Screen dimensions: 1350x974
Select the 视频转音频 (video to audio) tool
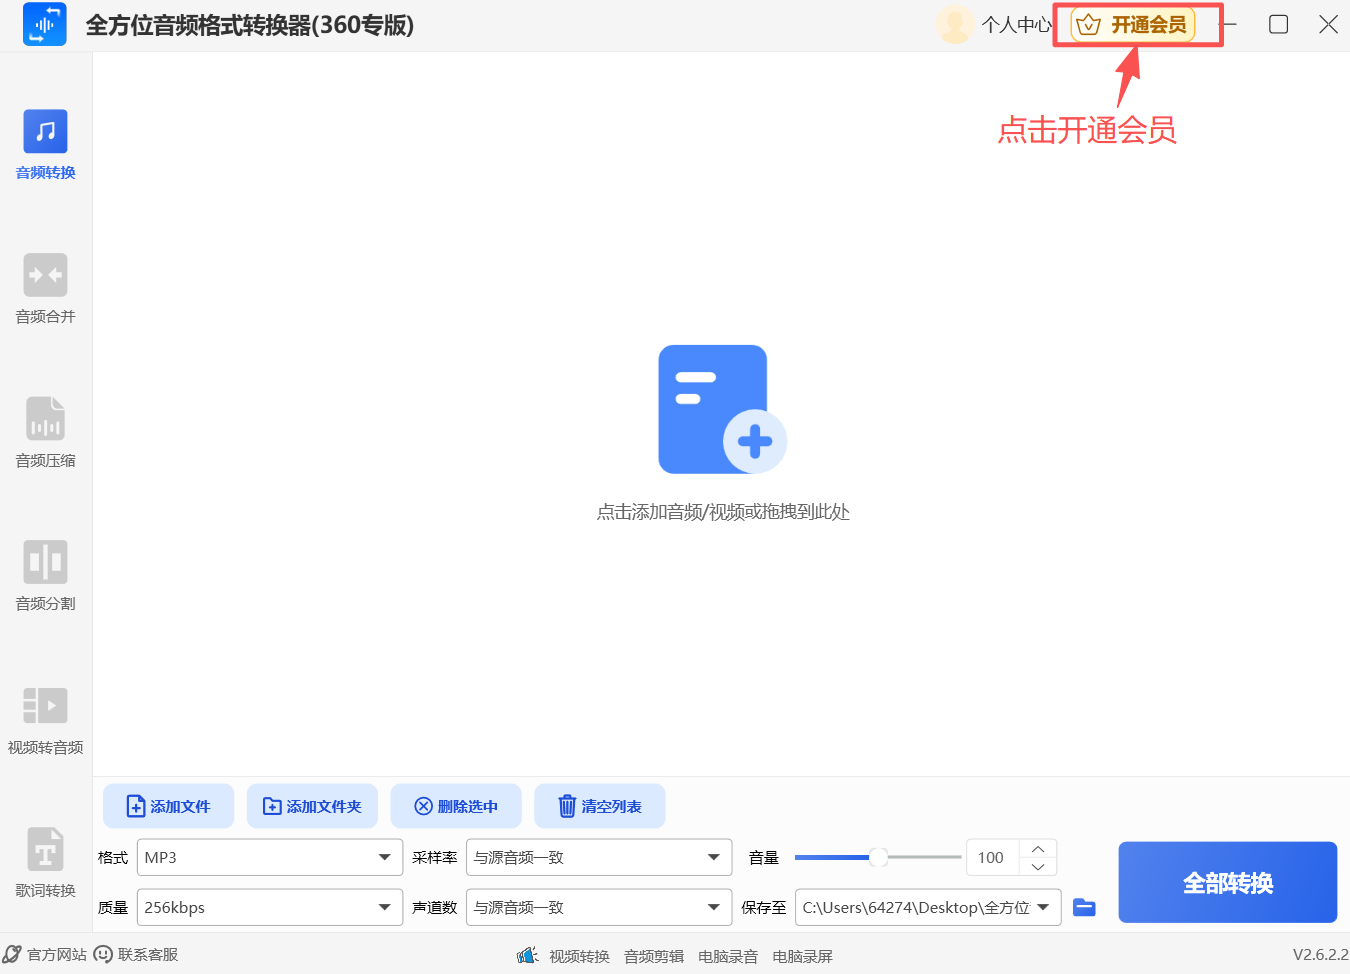tap(44, 718)
